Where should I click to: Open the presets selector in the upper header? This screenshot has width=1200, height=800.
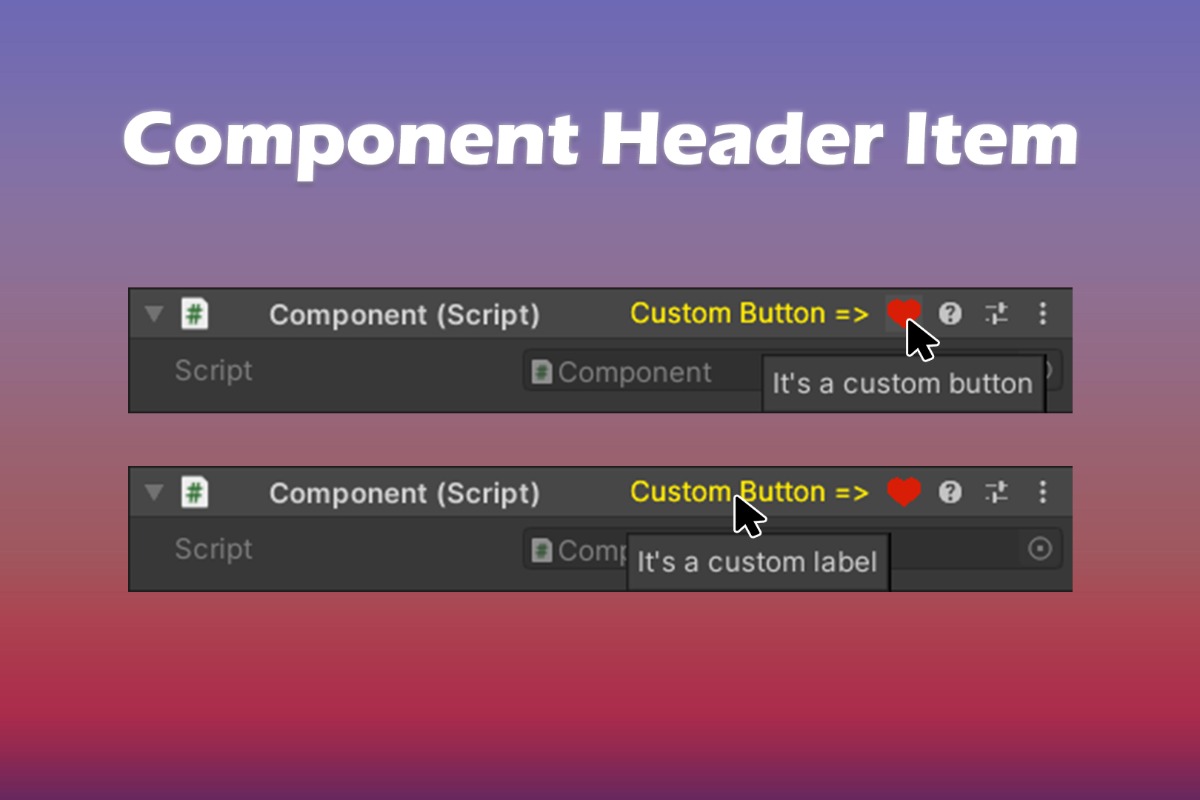pyautogui.click(x=996, y=314)
